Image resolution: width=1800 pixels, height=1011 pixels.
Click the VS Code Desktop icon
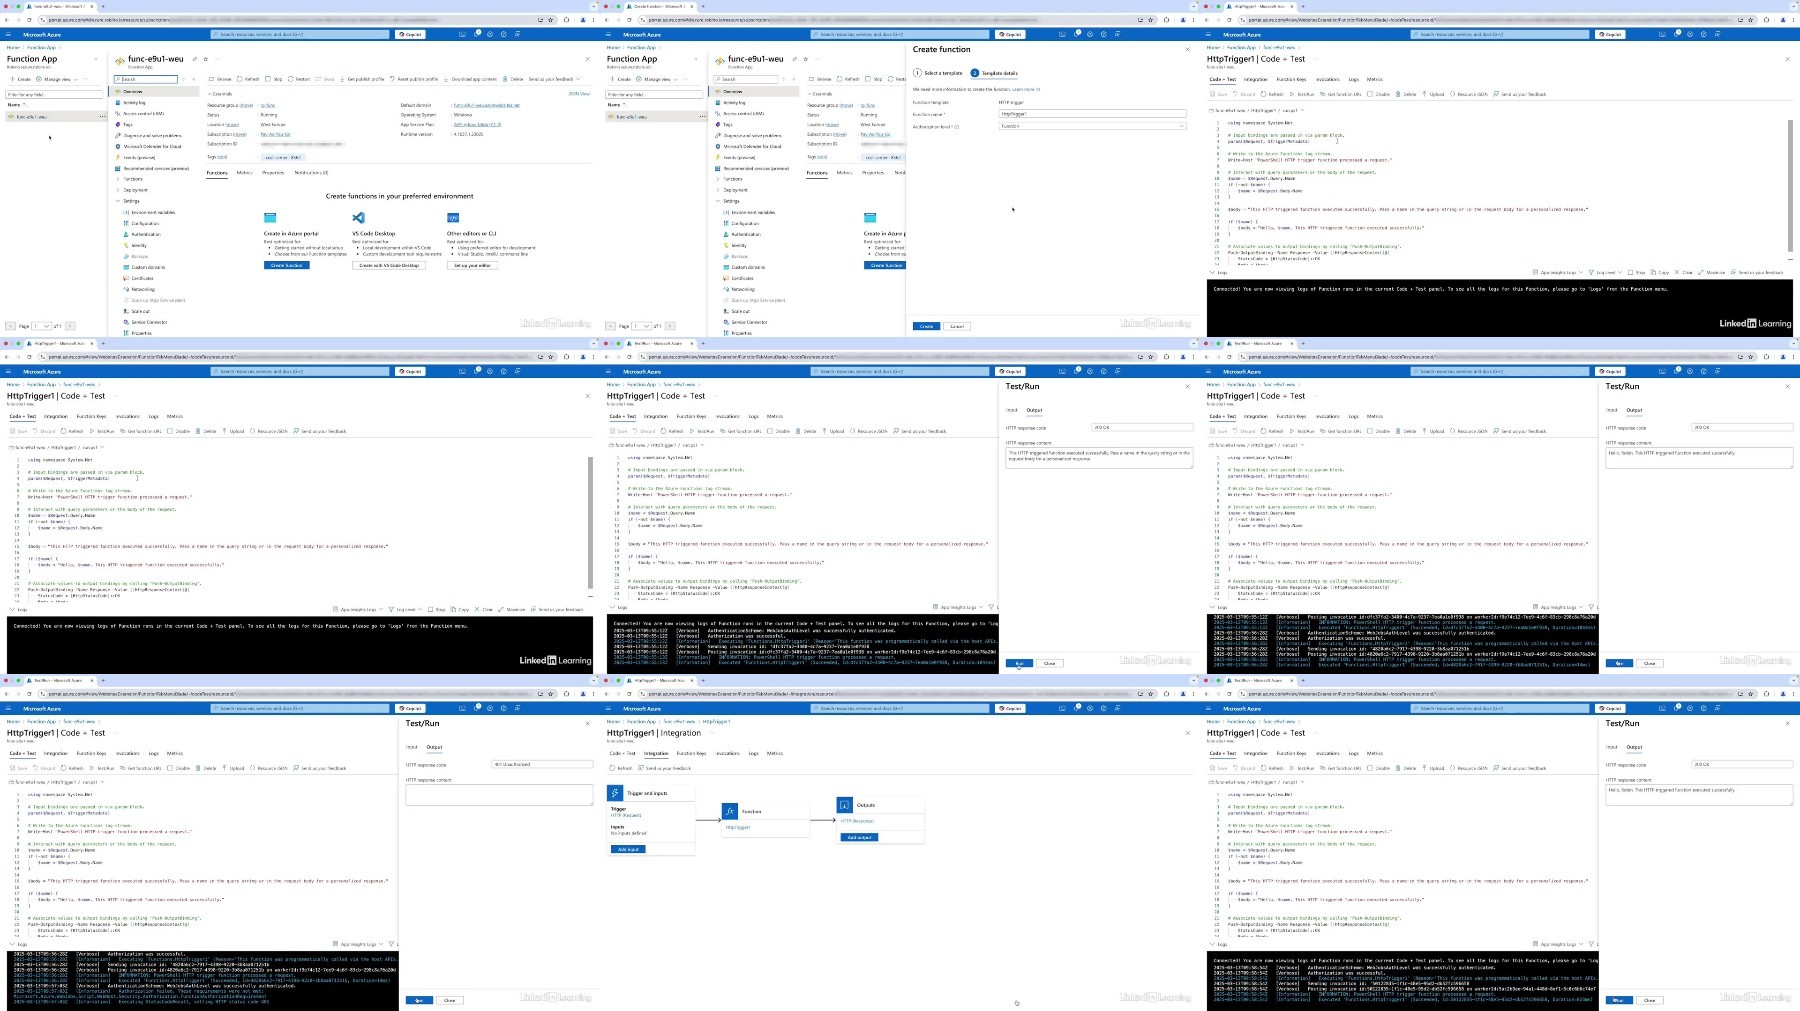pyautogui.click(x=359, y=217)
